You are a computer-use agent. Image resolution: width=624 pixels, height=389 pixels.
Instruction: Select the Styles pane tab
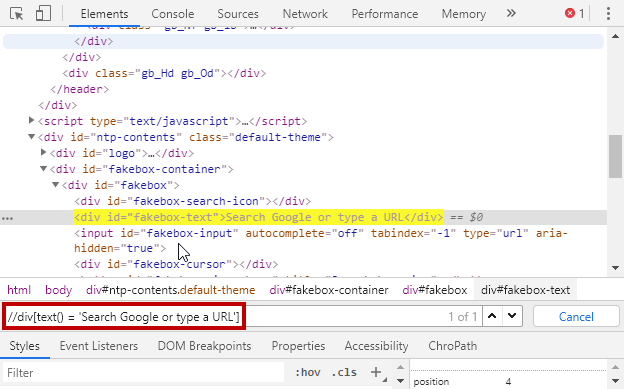(x=25, y=346)
